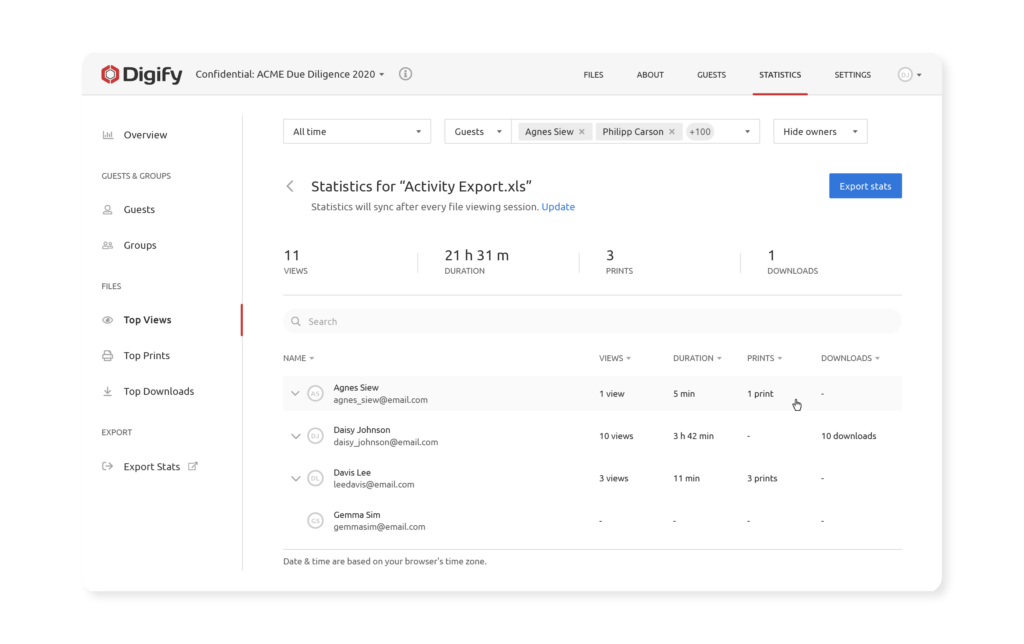Go to Overview in sidebar
Image resolution: width=1024 pixels, height=644 pixels.
click(x=145, y=135)
